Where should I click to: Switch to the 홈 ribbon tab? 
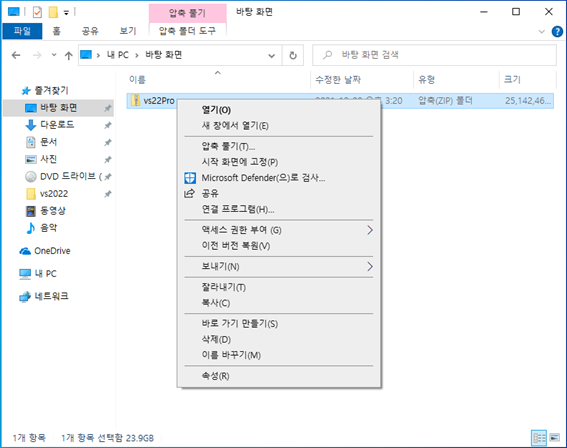pos(56,31)
